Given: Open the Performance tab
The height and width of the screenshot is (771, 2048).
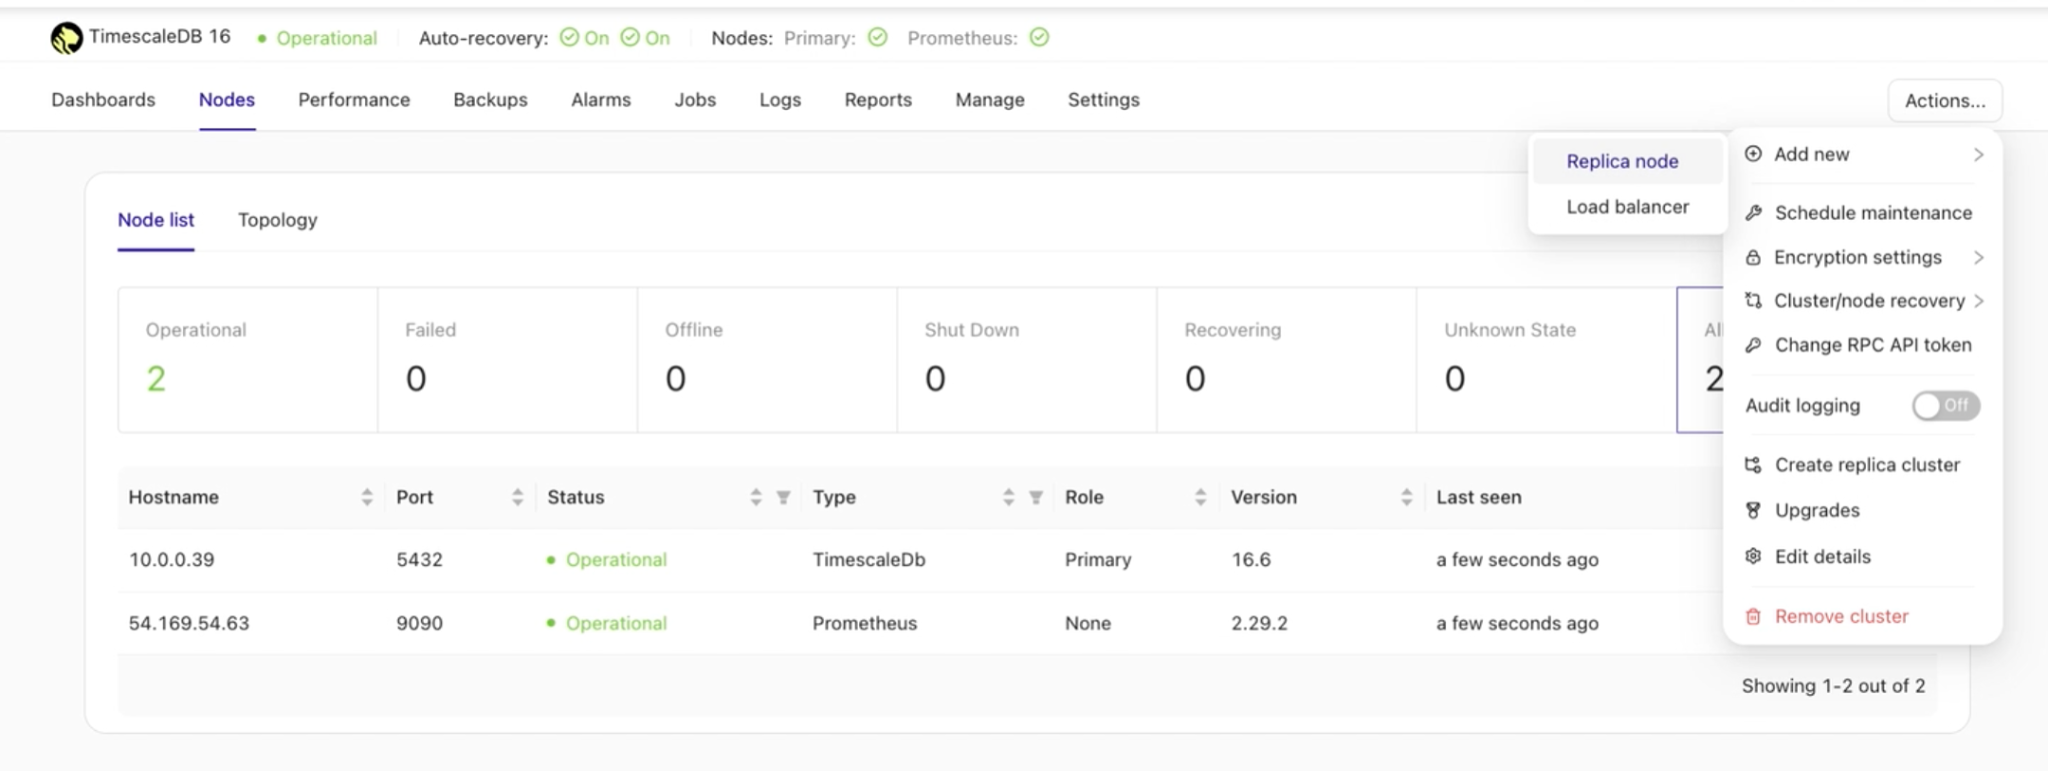Looking at the screenshot, I should pos(354,100).
